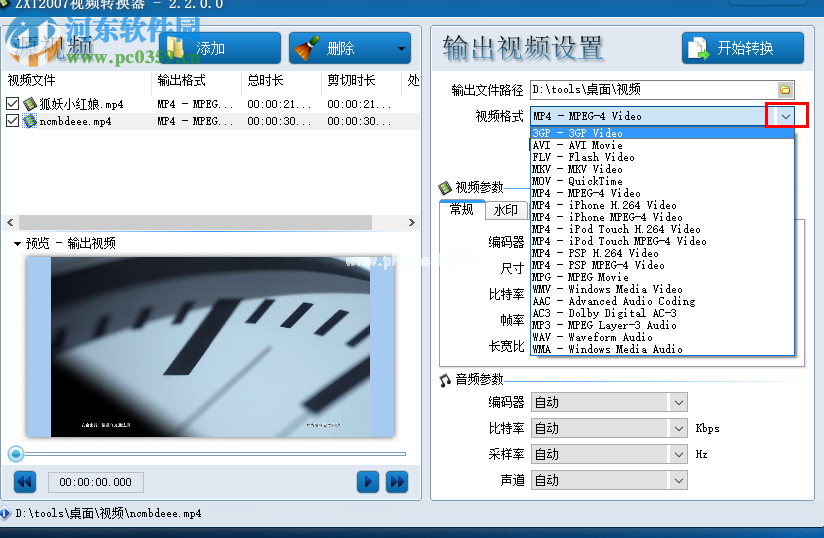Image resolution: width=824 pixels, height=538 pixels.
Task: Select the ncmbdeee.mp4 file row
Action: (x=211, y=121)
